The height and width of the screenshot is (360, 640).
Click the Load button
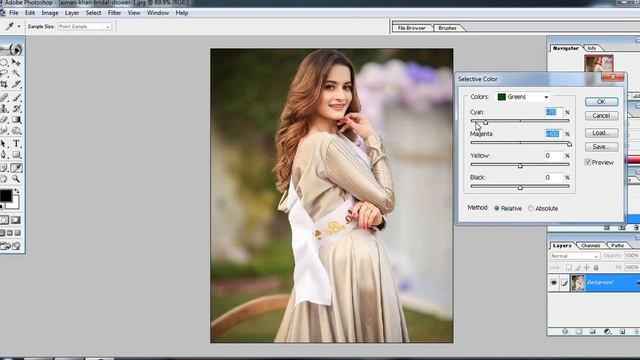[601, 133]
